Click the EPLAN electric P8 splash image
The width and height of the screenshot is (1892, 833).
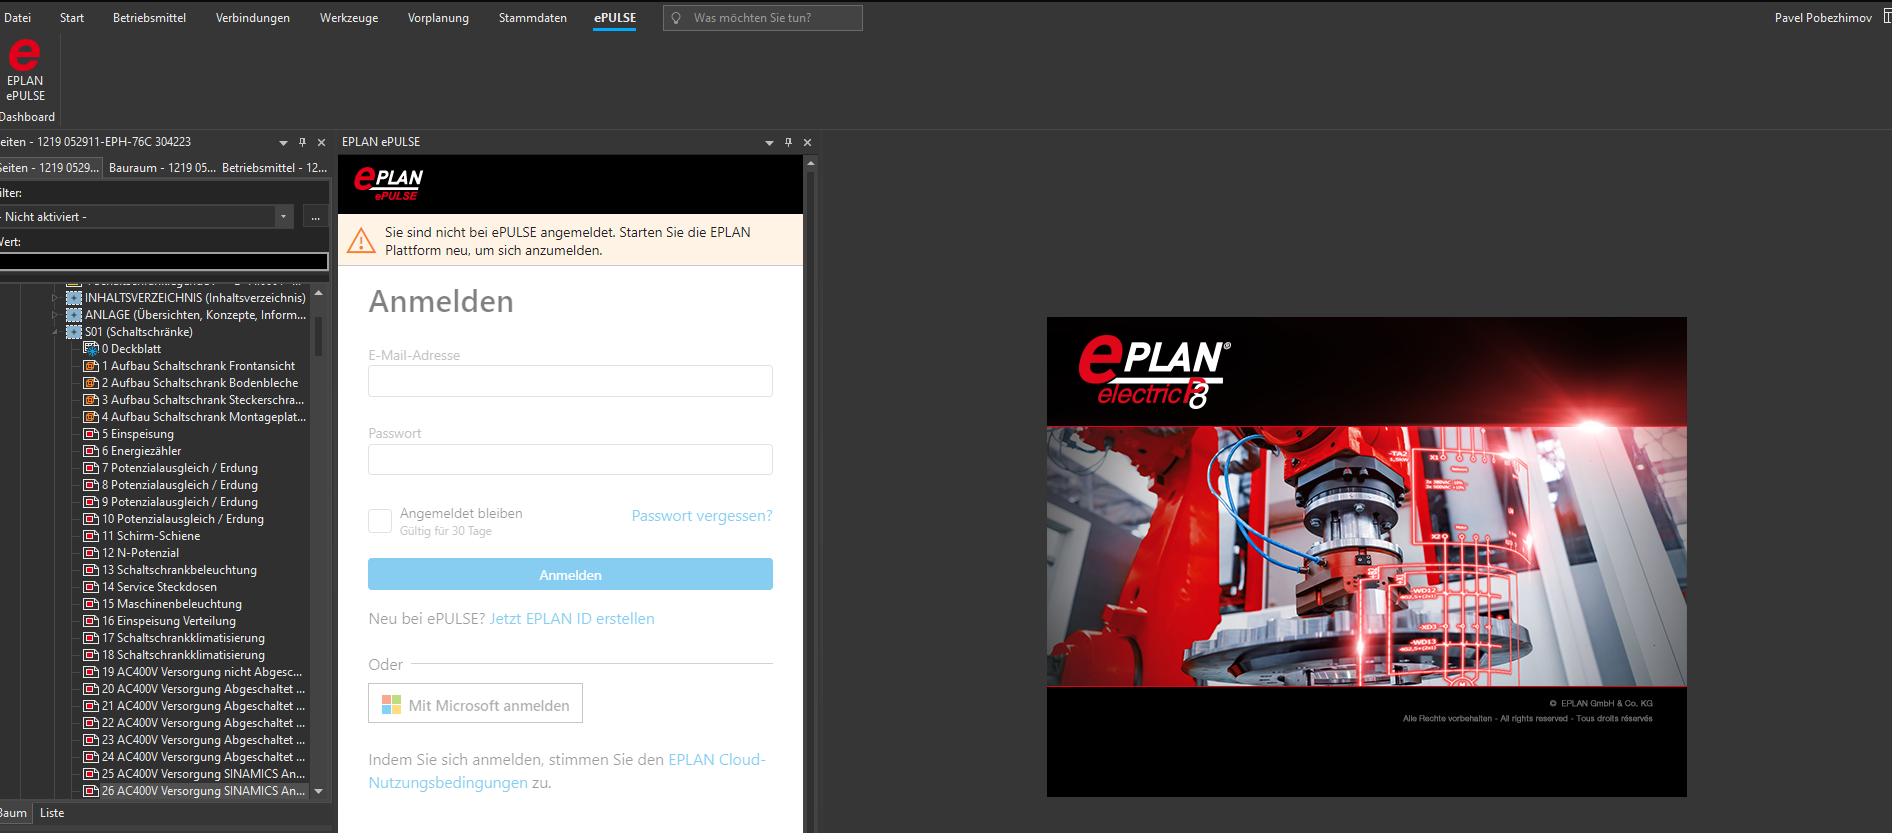[x=1366, y=557]
